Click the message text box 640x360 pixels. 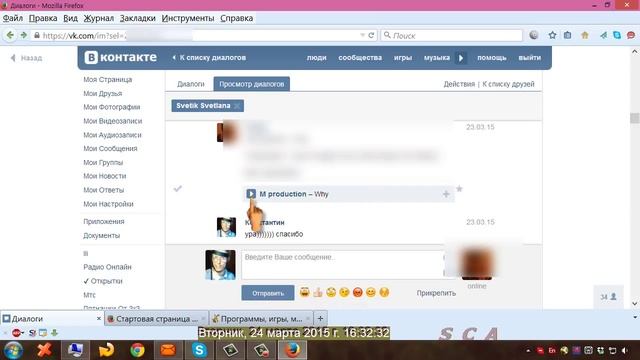pyautogui.click(x=343, y=264)
